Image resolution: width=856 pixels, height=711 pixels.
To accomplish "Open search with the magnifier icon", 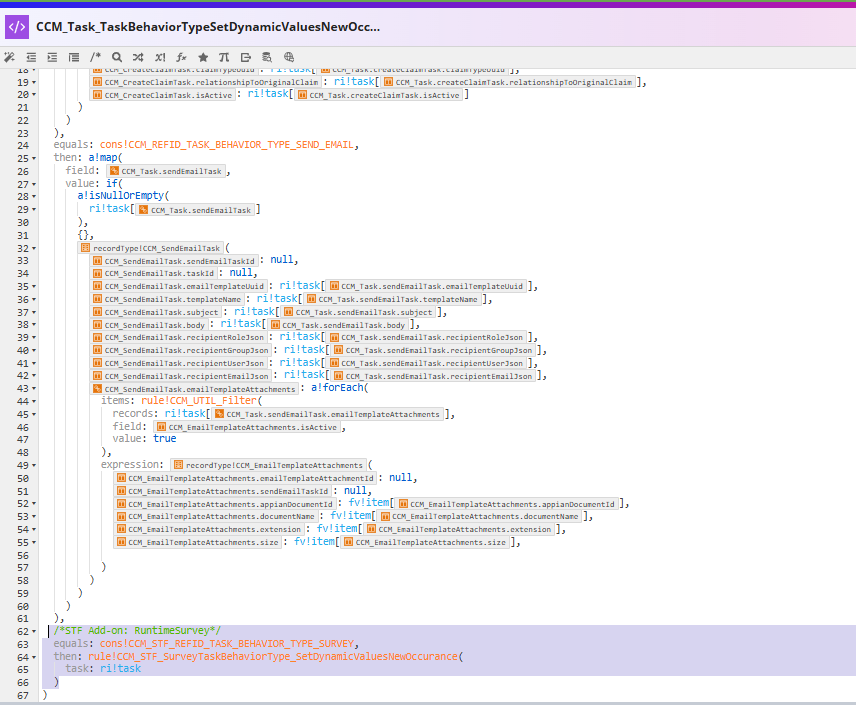I will tap(117, 57).
